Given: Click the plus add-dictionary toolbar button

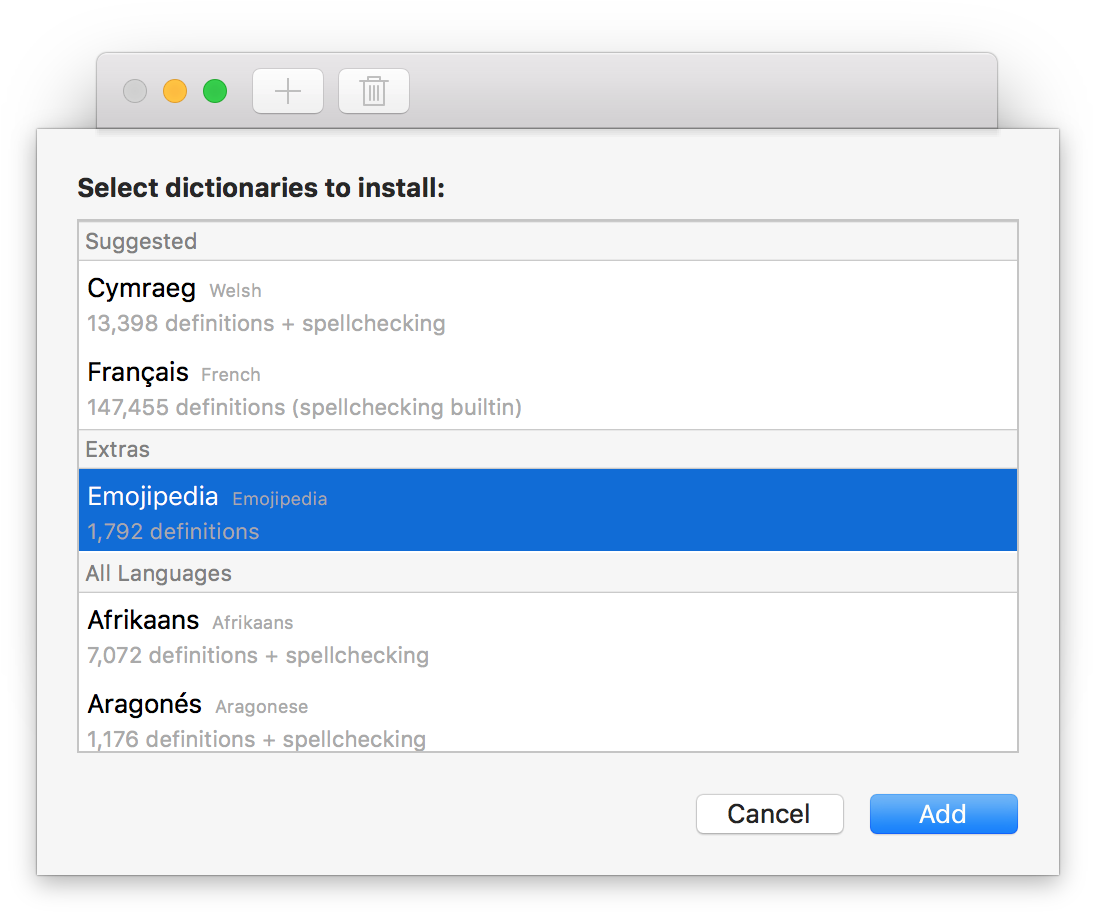Looking at the screenshot, I should tap(288, 91).
